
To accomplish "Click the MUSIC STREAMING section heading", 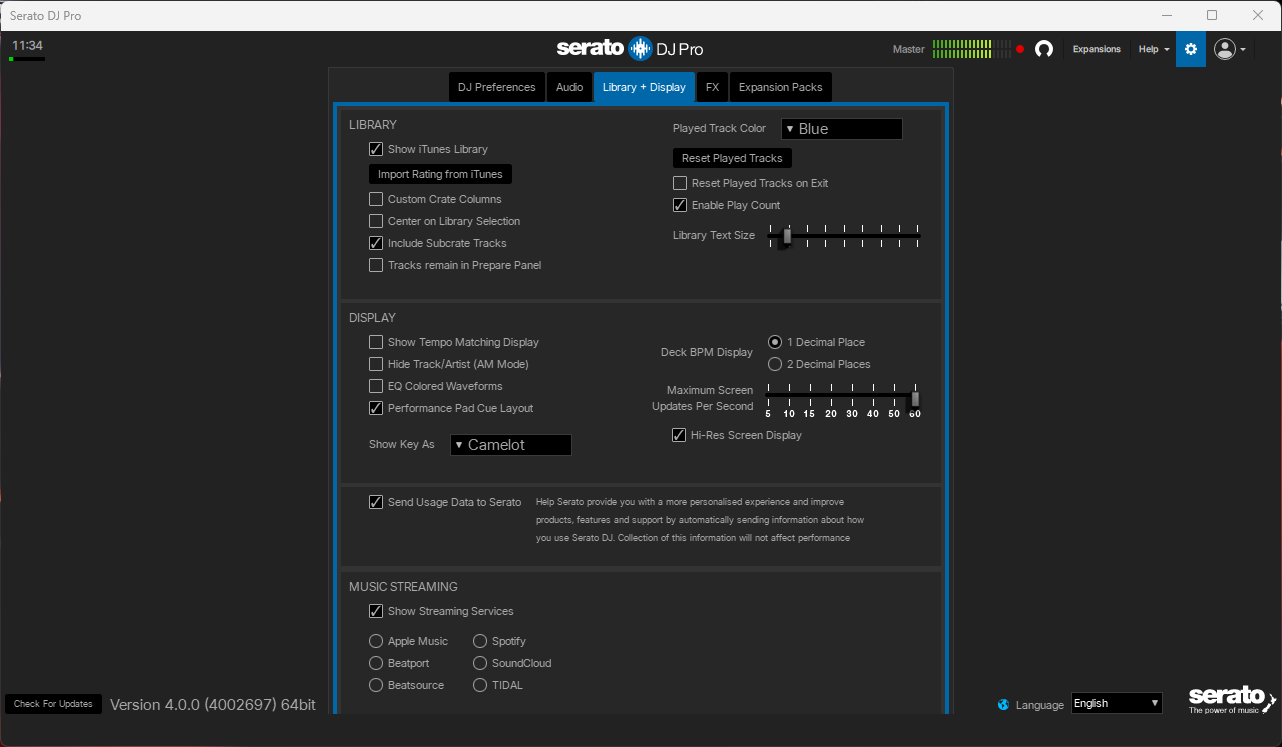I will point(403,587).
